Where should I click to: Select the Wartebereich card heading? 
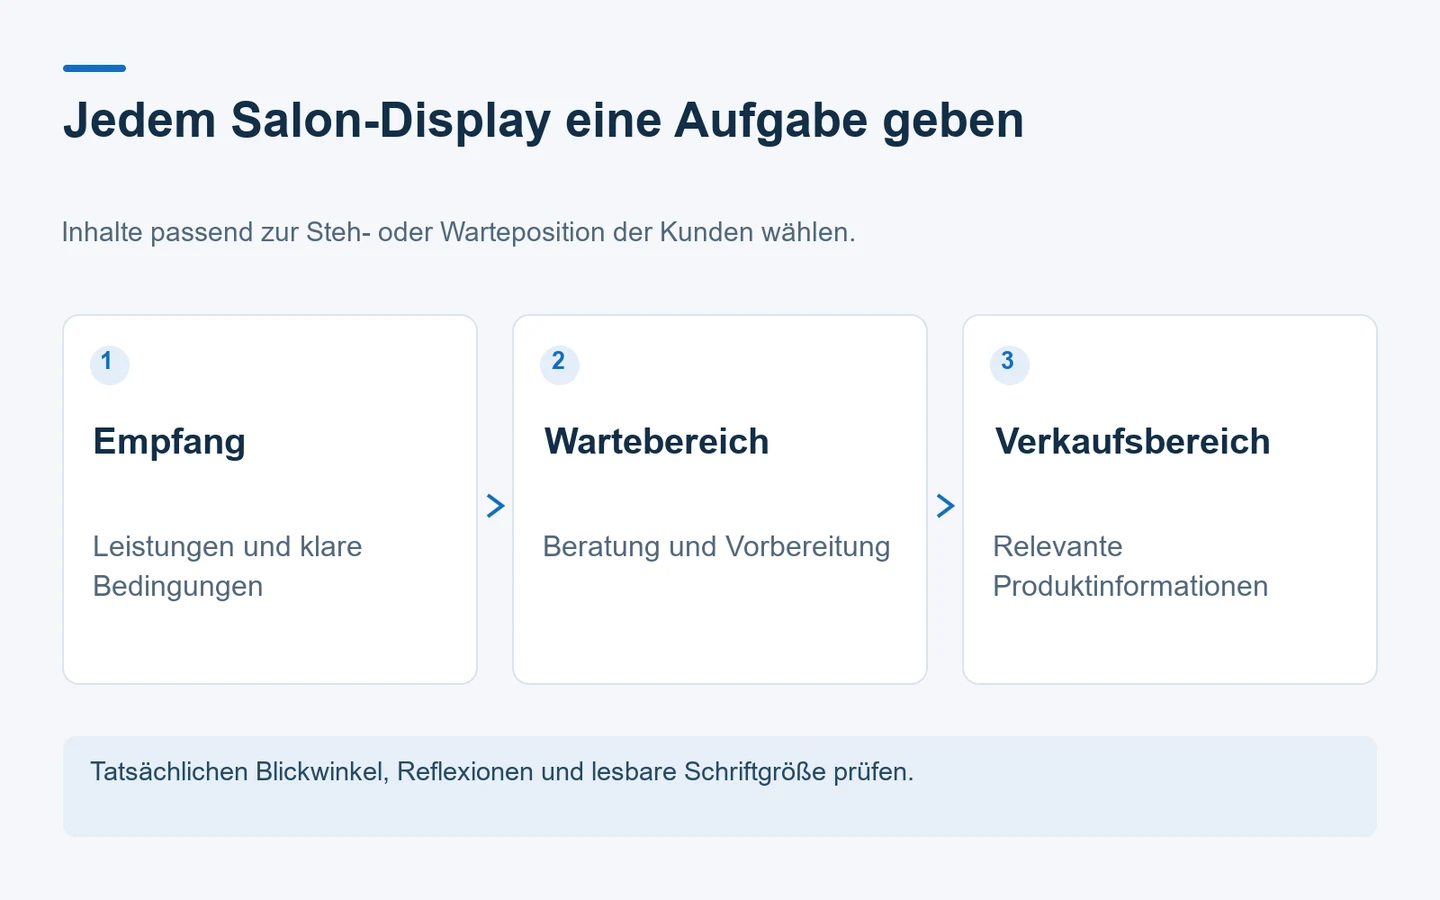point(657,442)
